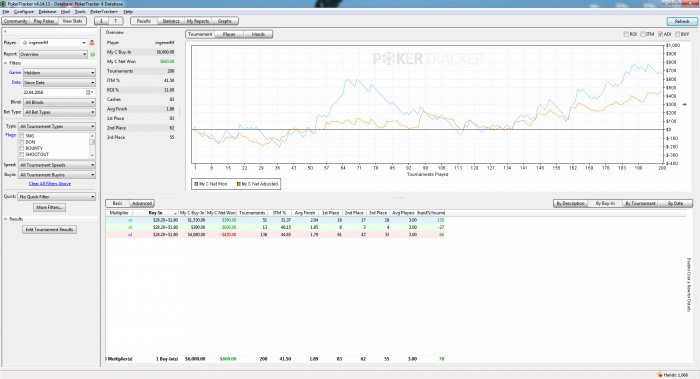The image size is (700, 379).
Task: Click the 'T' tournament toolbar button
Action: click(116, 21)
